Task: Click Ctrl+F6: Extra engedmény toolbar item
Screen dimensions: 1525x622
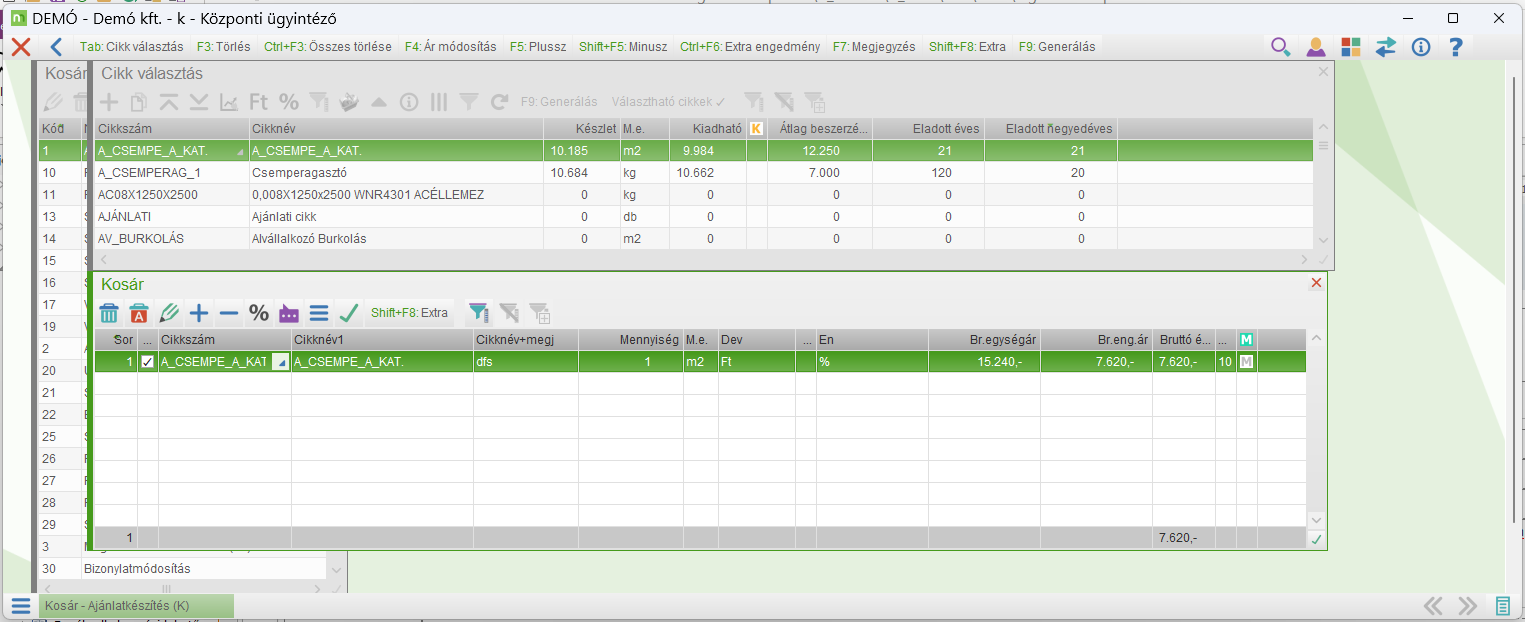Action: (x=750, y=46)
